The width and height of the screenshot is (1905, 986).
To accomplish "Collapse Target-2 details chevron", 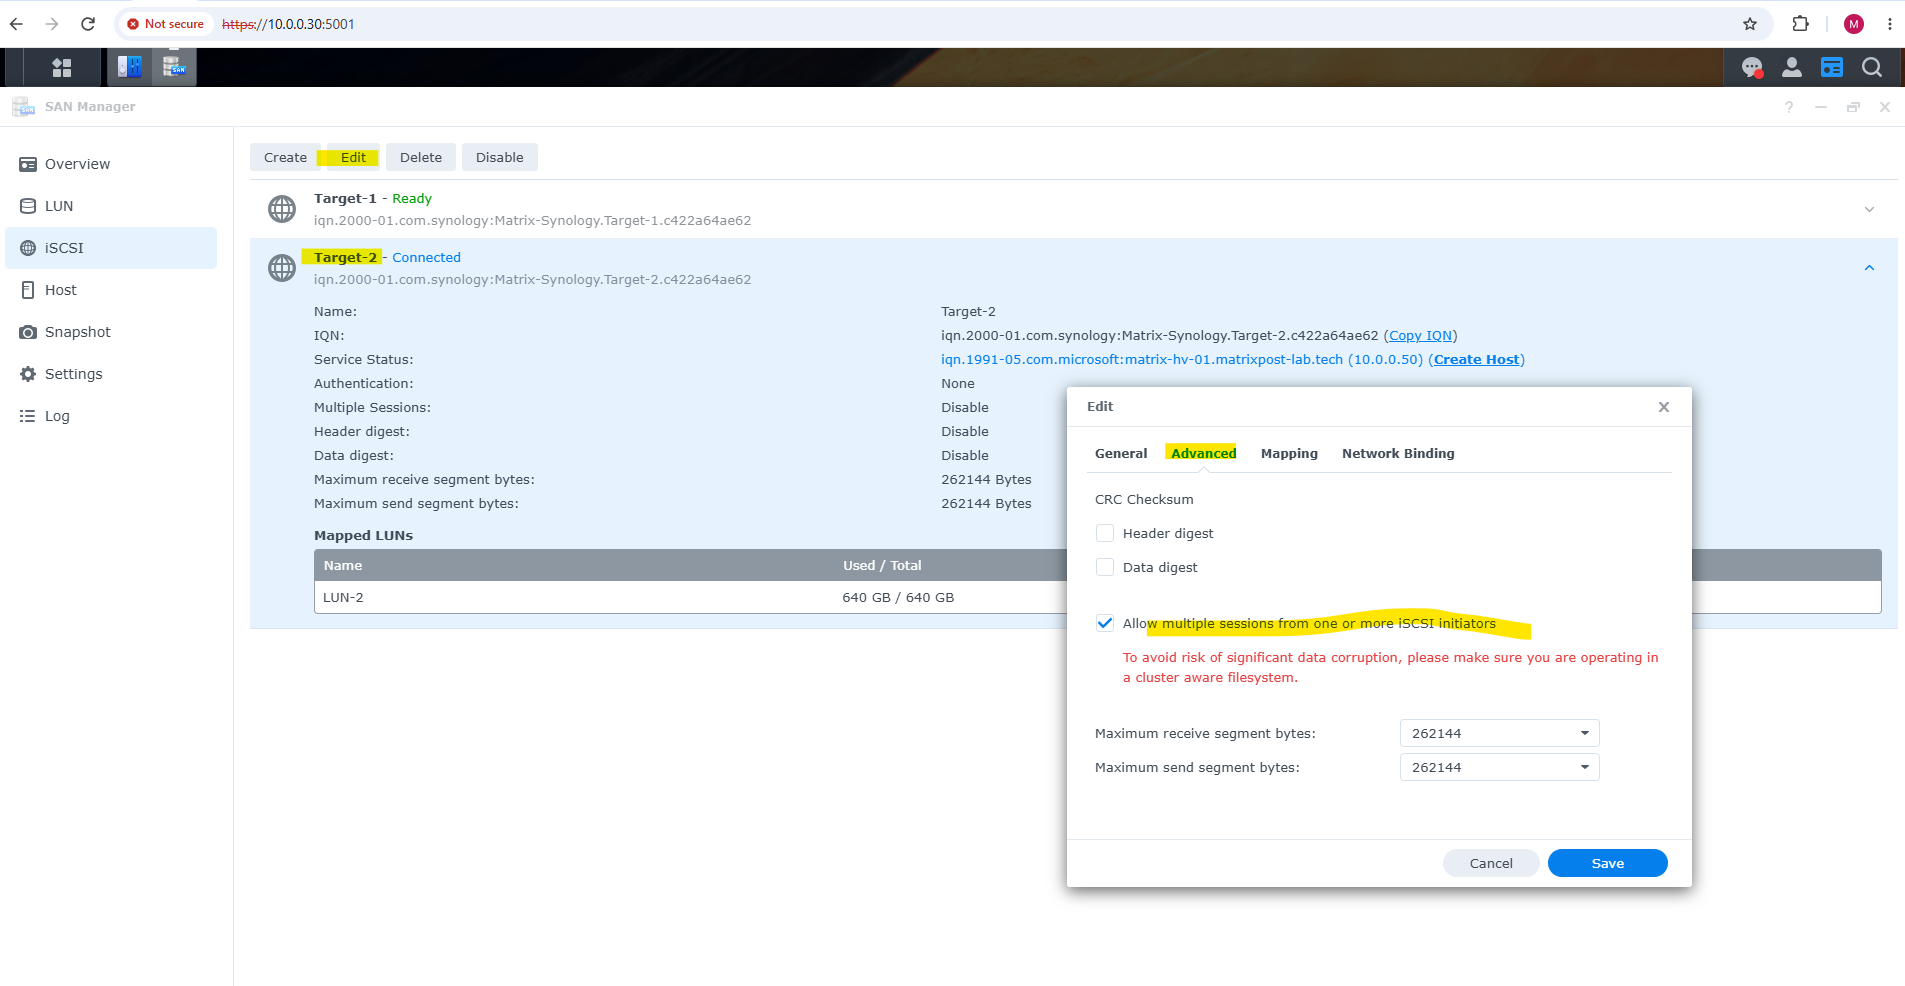I will coord(1869,268).
